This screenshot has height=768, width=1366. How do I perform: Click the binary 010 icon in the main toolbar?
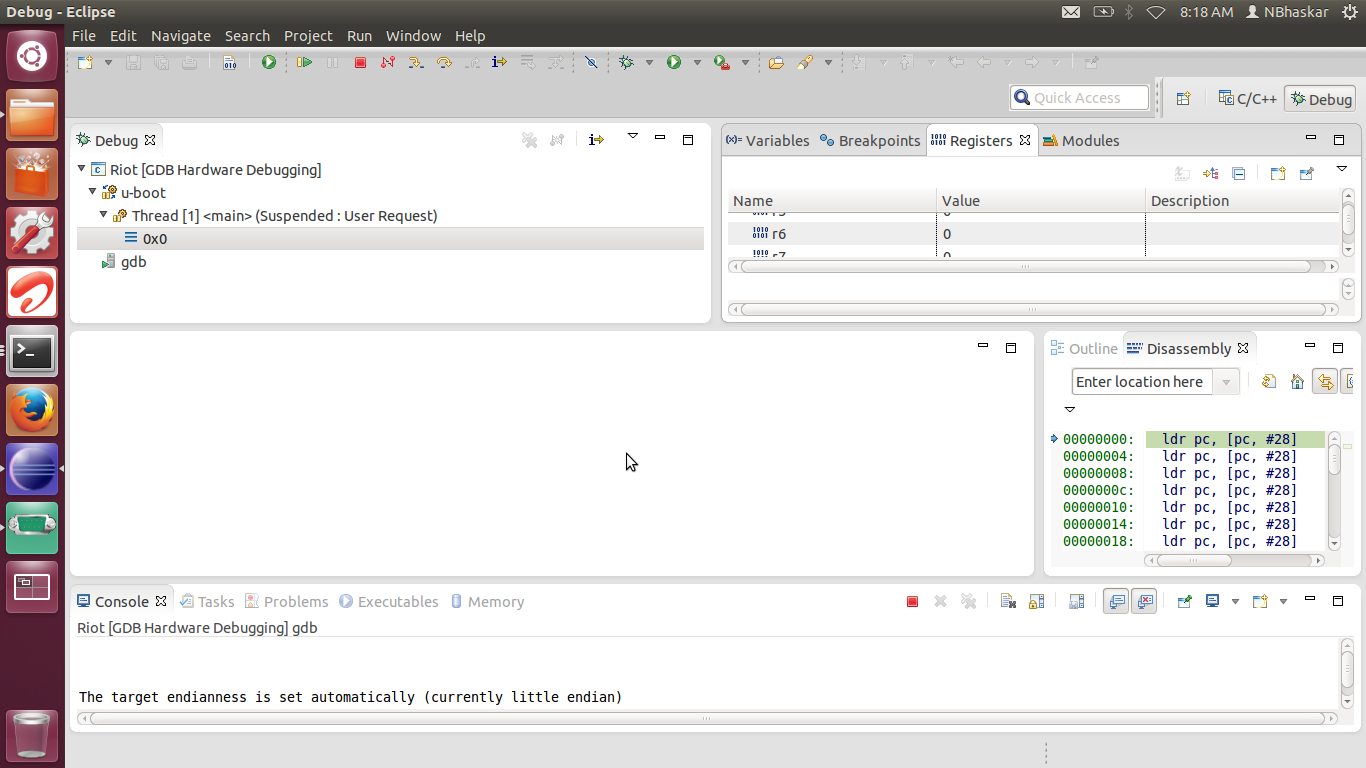point(229,62)
